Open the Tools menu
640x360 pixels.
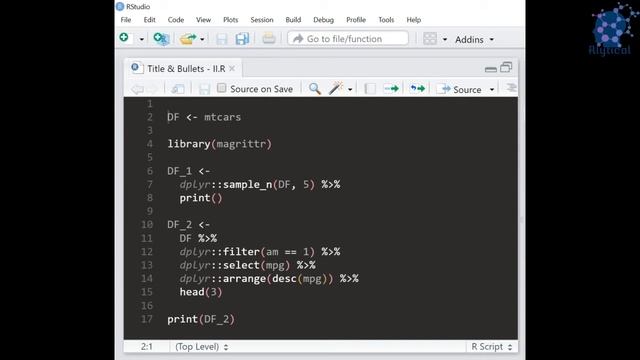pyautogui.click(x=386, y=20)
